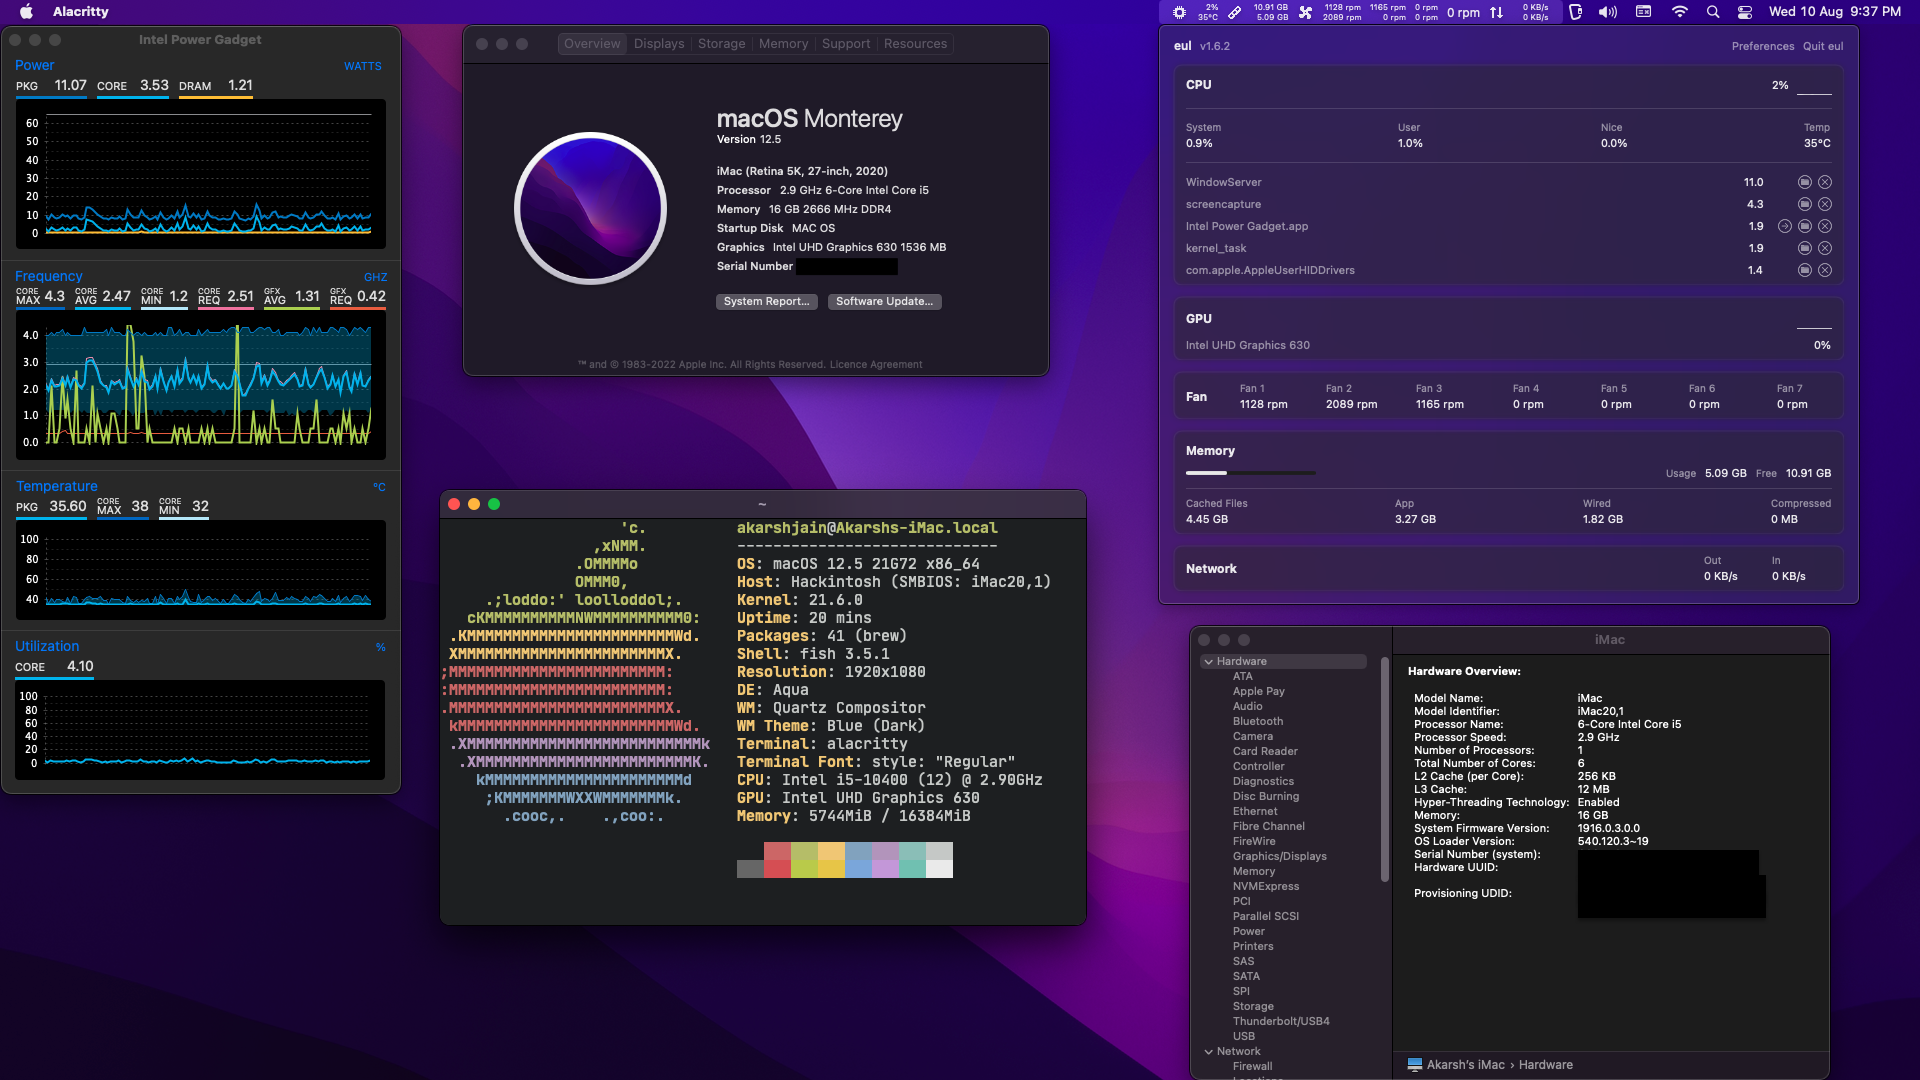Select Bluetooth in System Information sidebar
This screenshot has height=1080, width=1920.
click(x=1258, y=721)
